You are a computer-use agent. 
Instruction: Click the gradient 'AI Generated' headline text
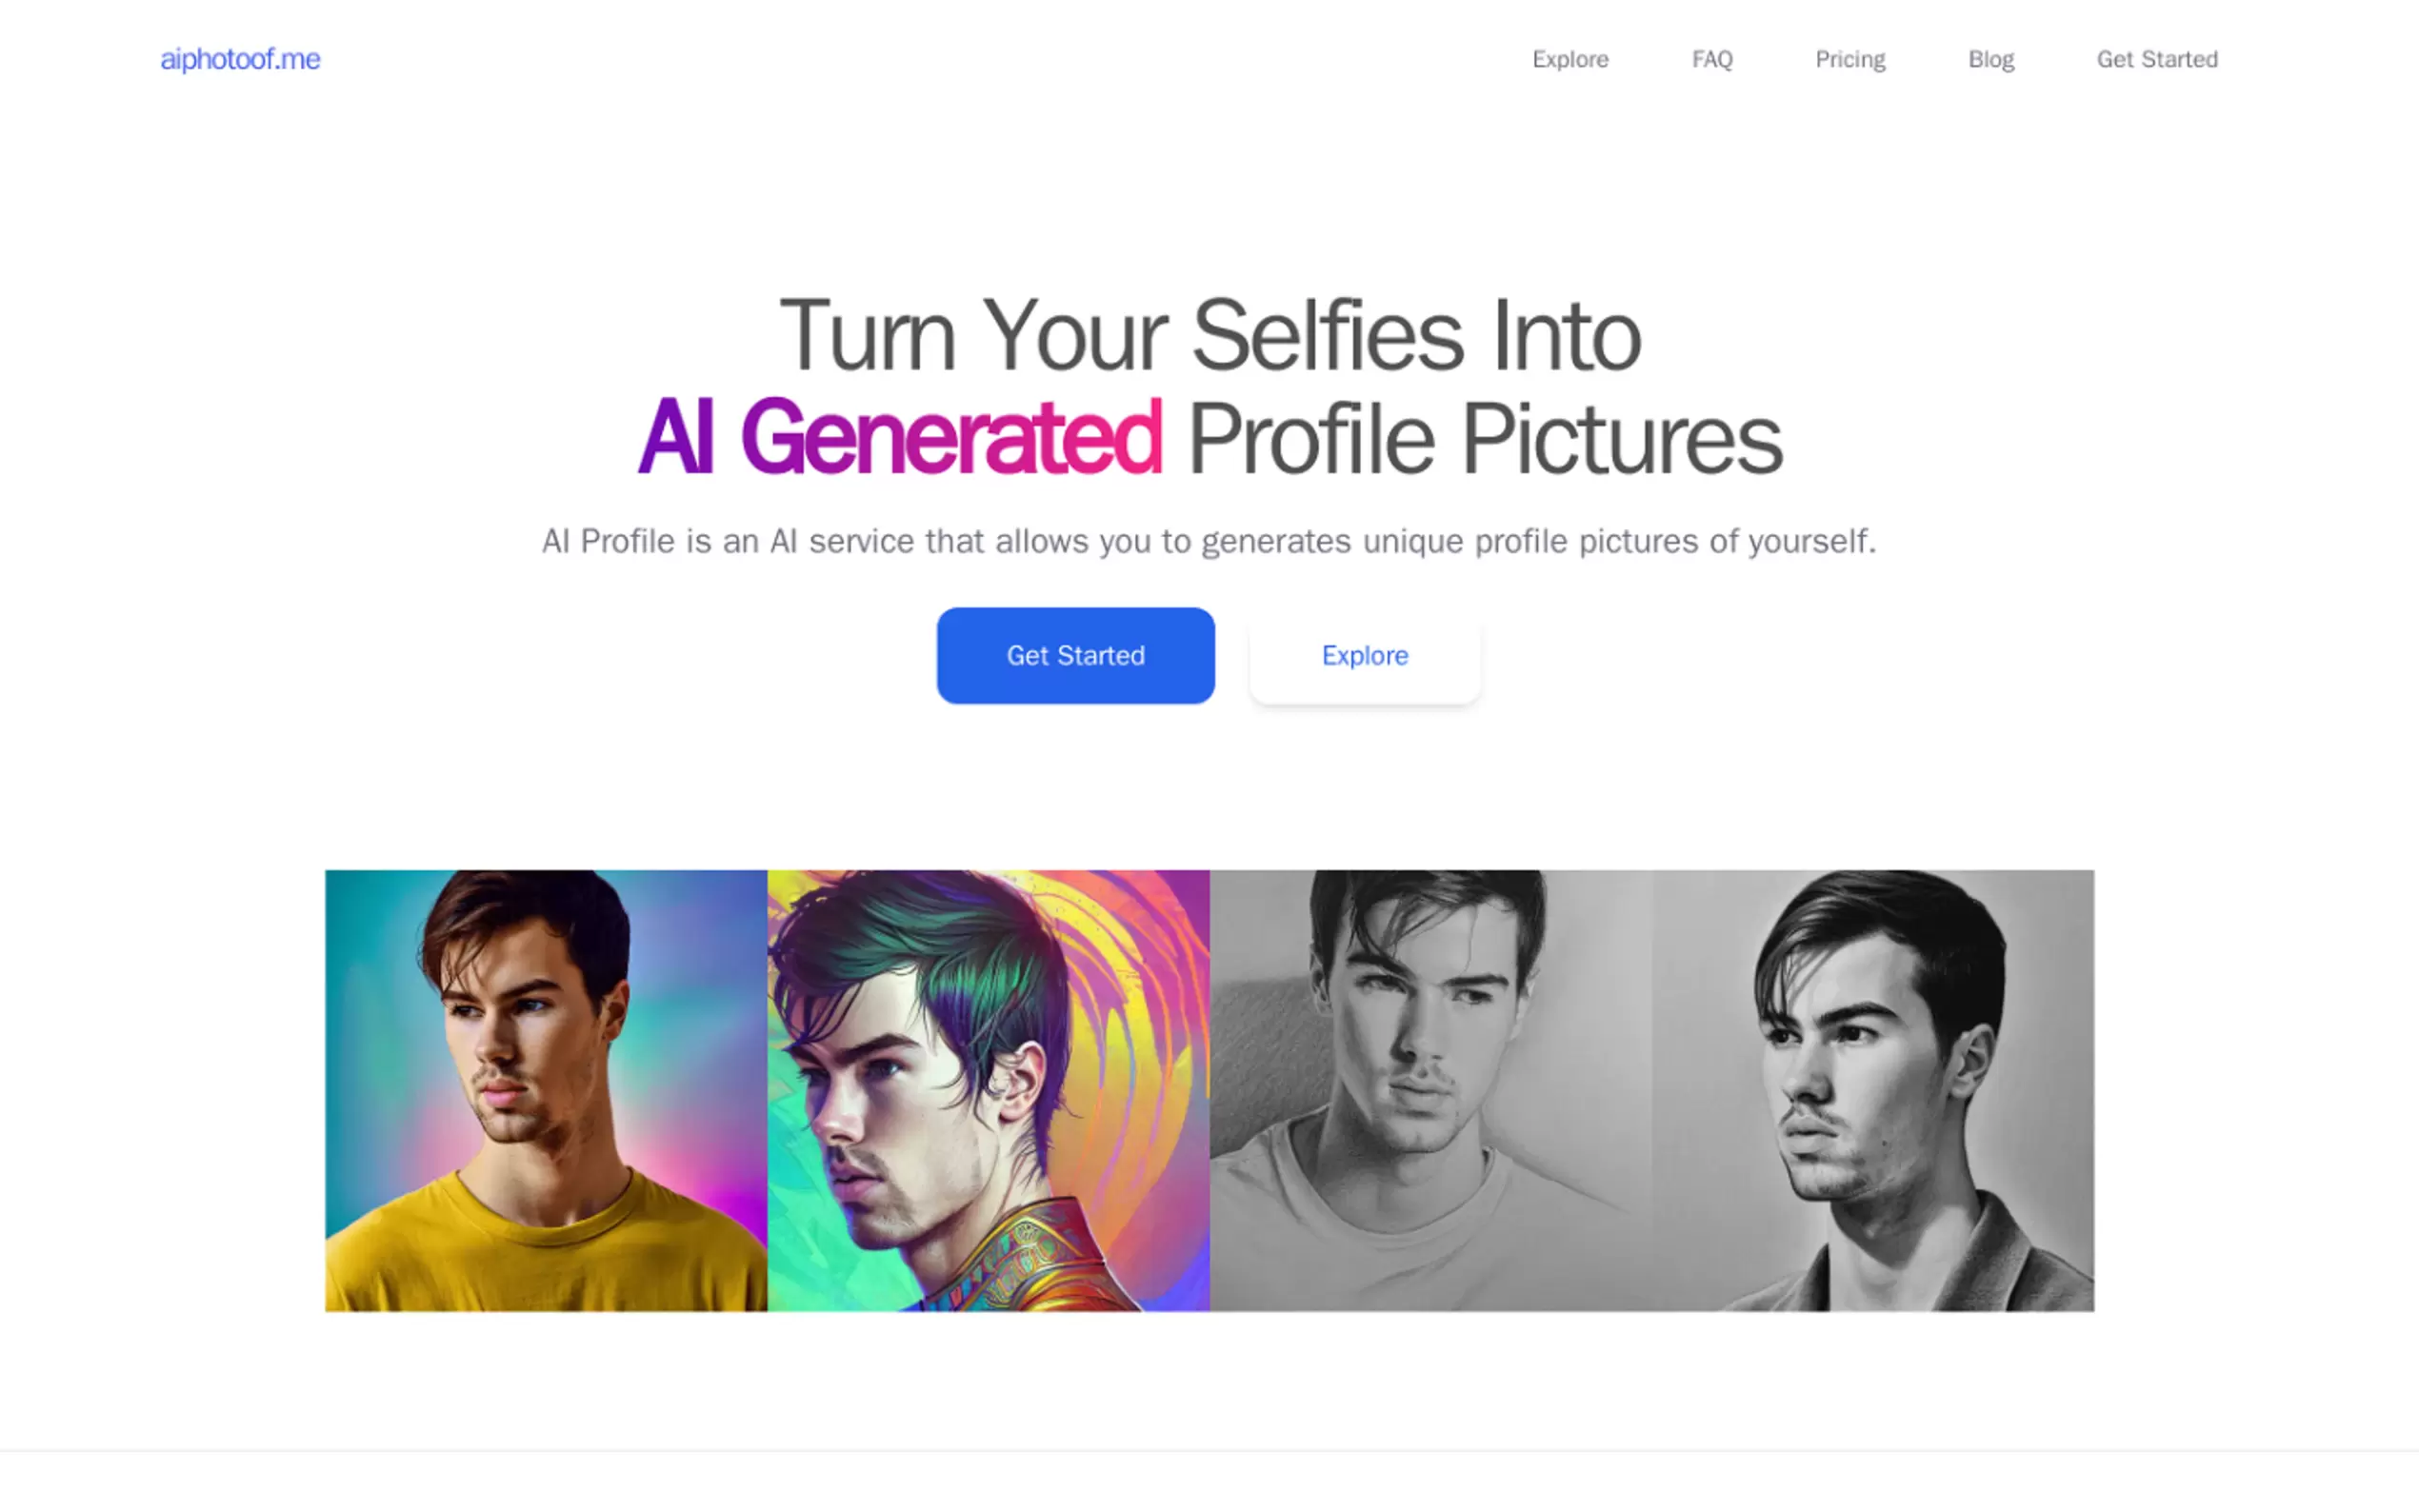(900, 438)
